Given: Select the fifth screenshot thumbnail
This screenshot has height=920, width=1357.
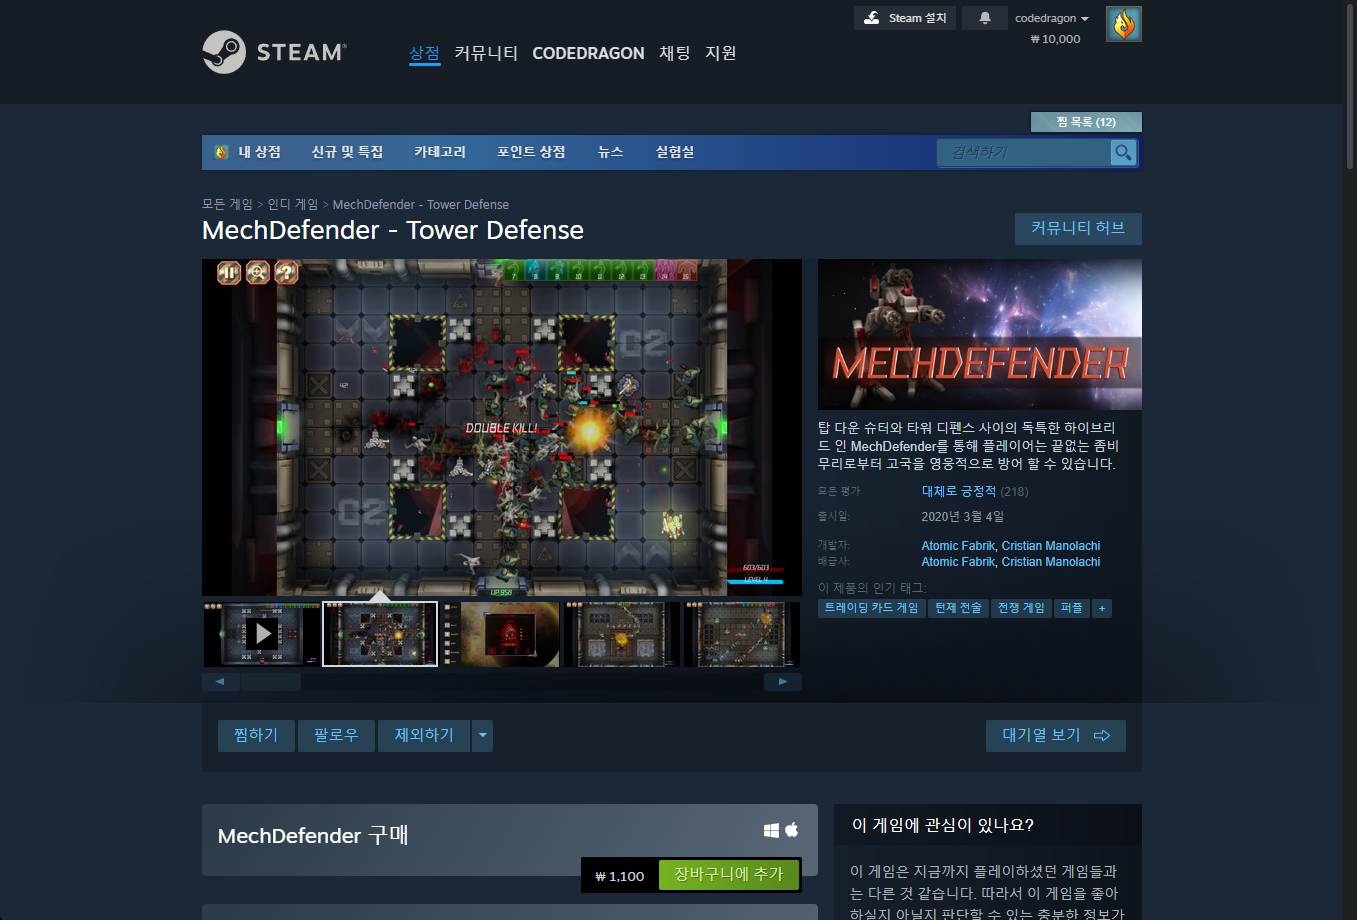Looking at the screenshot, I should [741, 634].
